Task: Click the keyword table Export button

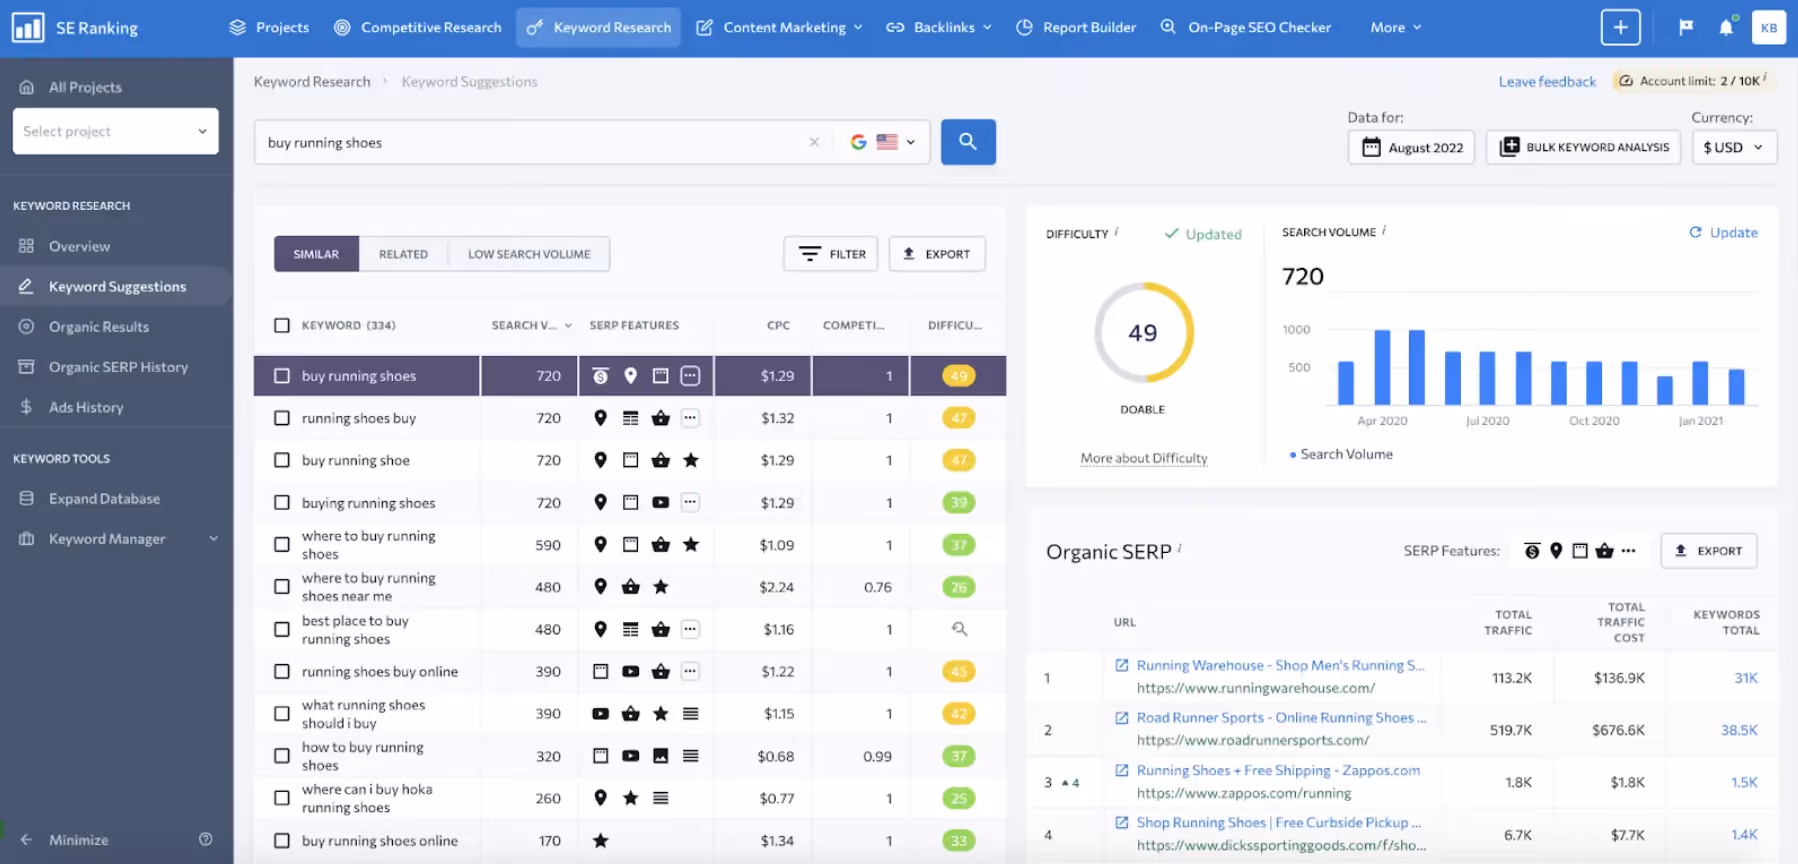Action: click(937, 254)
